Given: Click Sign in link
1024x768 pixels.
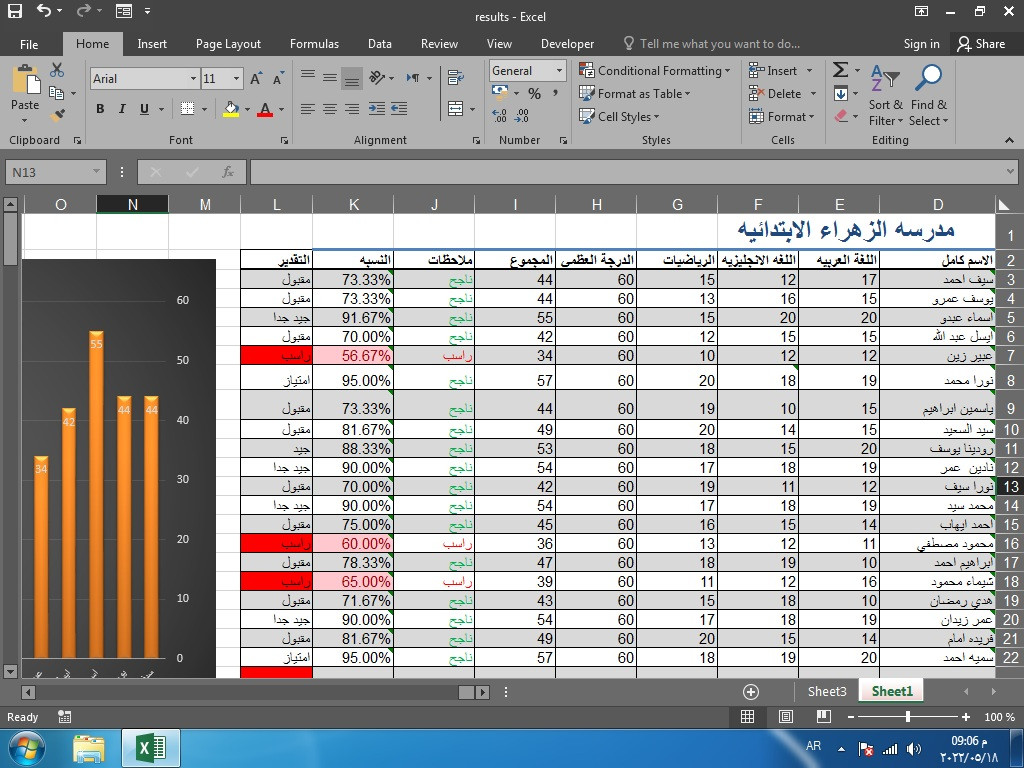Looking at the screenshot, I should click(921, 44).
